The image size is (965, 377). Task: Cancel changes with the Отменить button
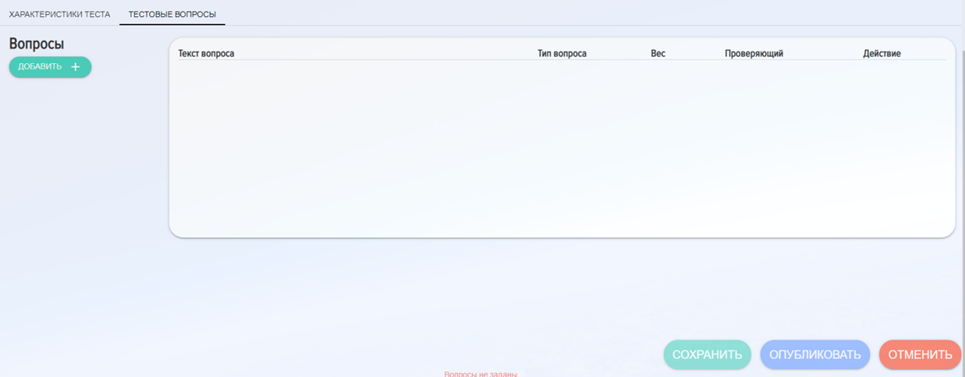point(920,355)
